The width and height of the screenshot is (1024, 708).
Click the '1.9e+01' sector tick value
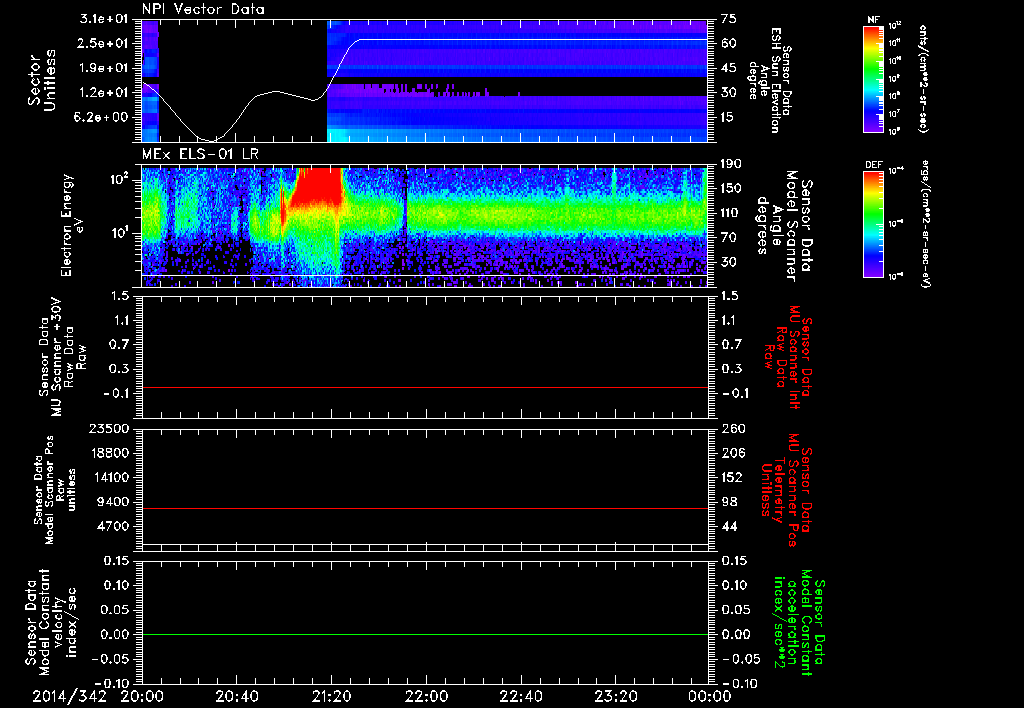tap(104, 68)
